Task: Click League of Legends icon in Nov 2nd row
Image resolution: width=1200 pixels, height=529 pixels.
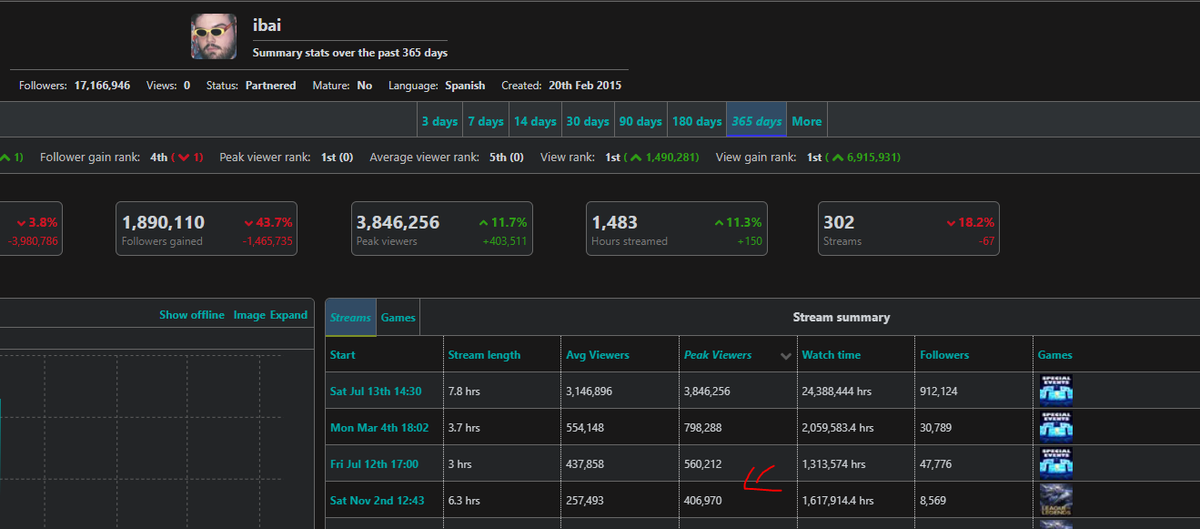Action: (x=1056, y=500)
